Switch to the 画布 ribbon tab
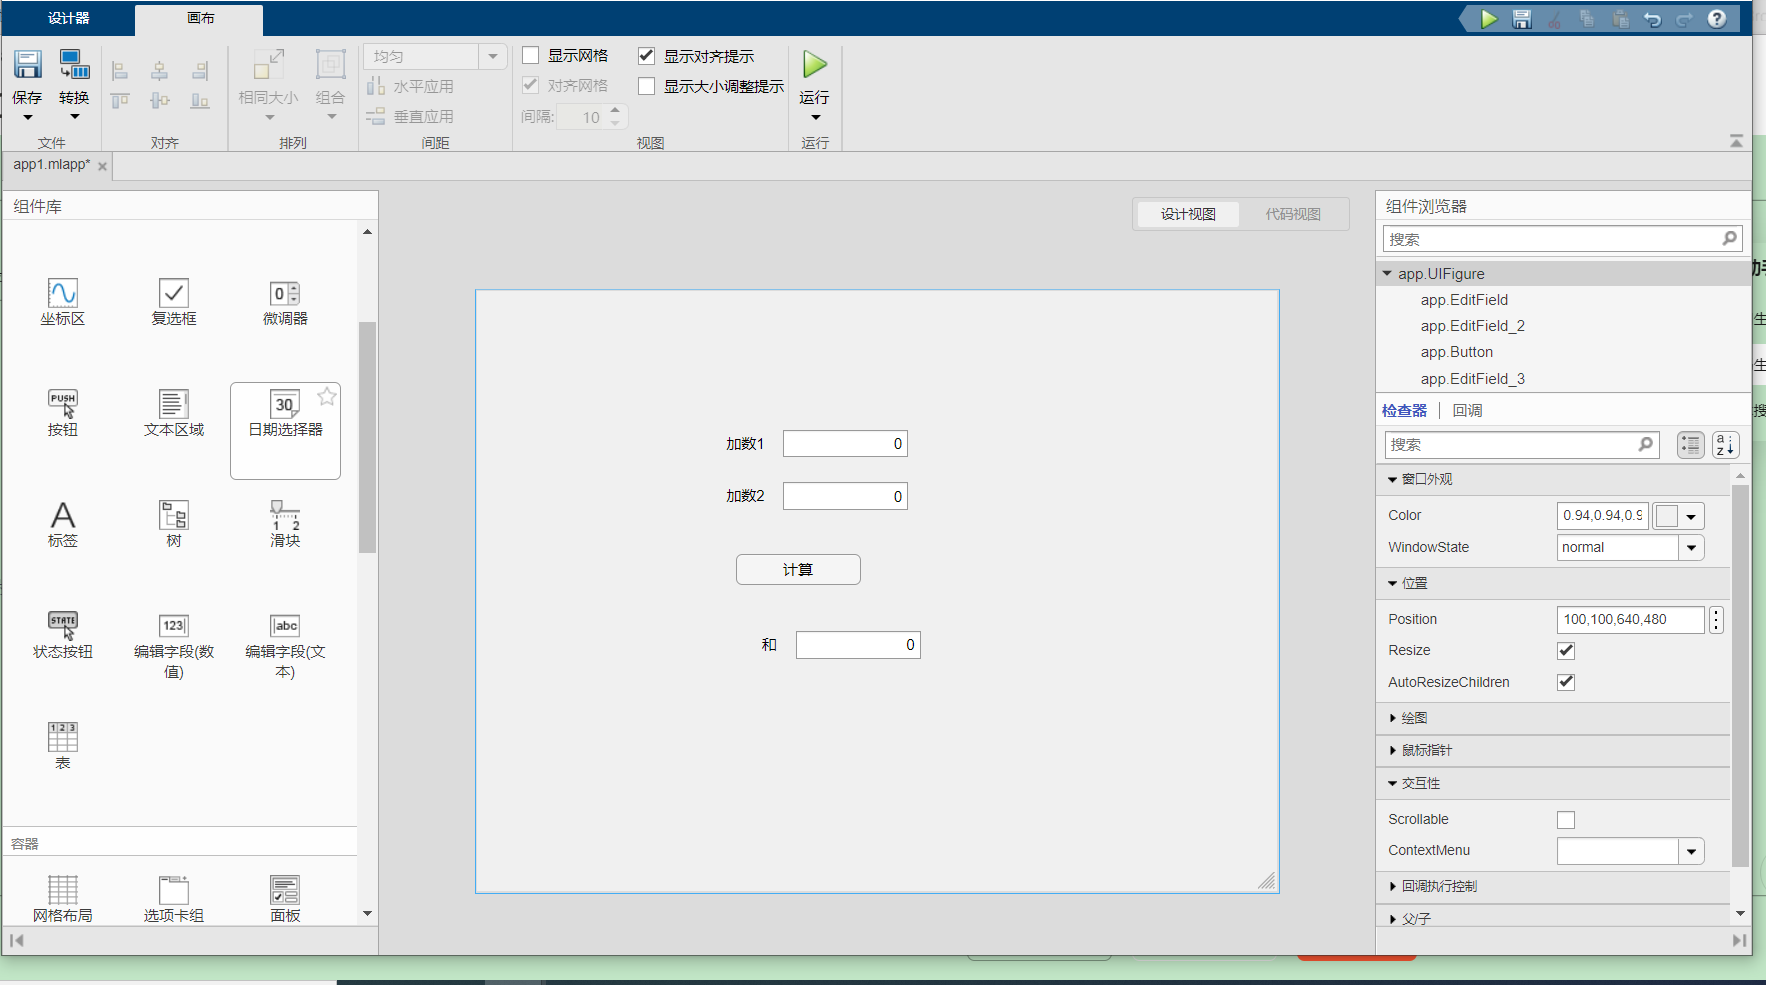The height and width of the screenshot is (985, 1766). click(200, 18)
